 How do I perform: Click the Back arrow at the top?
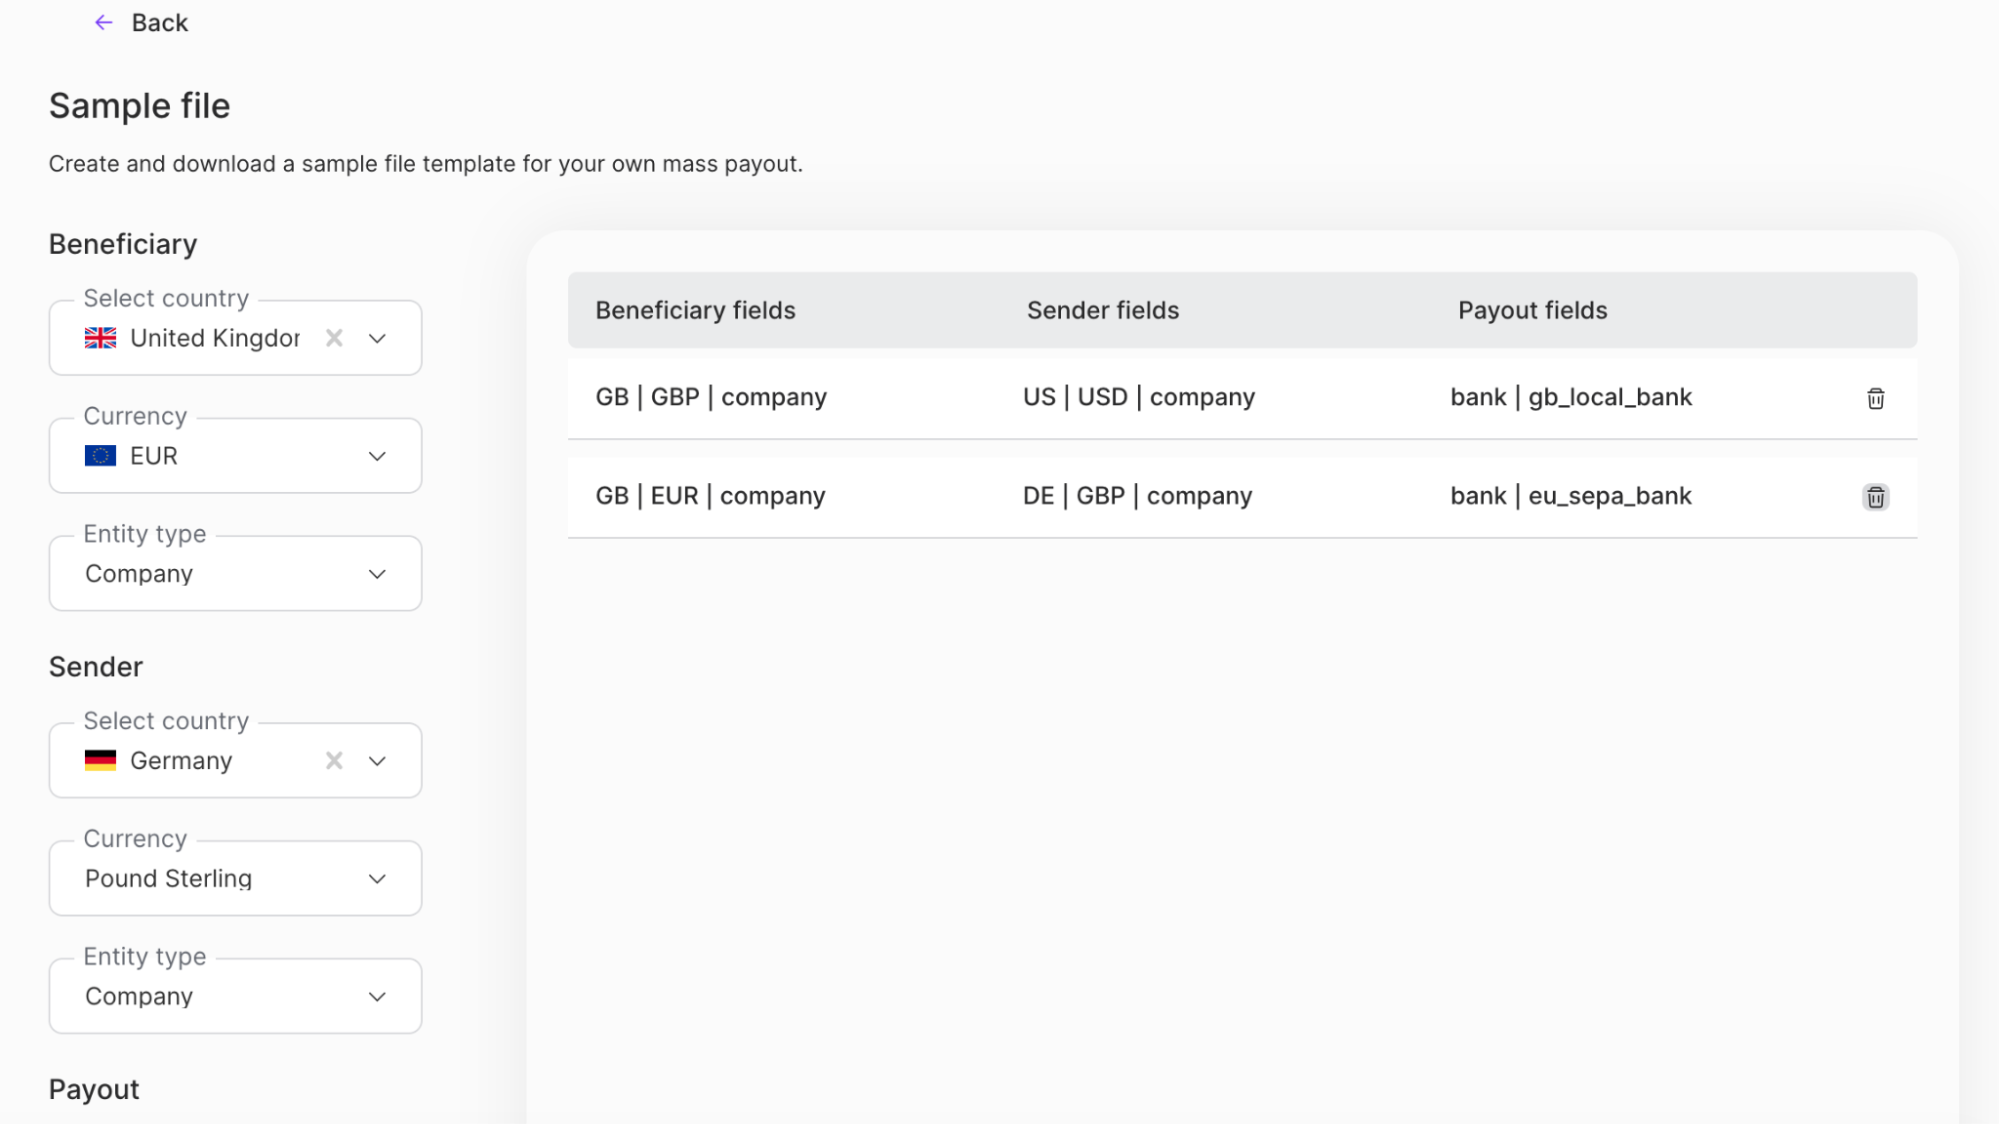tap(104, 22)
